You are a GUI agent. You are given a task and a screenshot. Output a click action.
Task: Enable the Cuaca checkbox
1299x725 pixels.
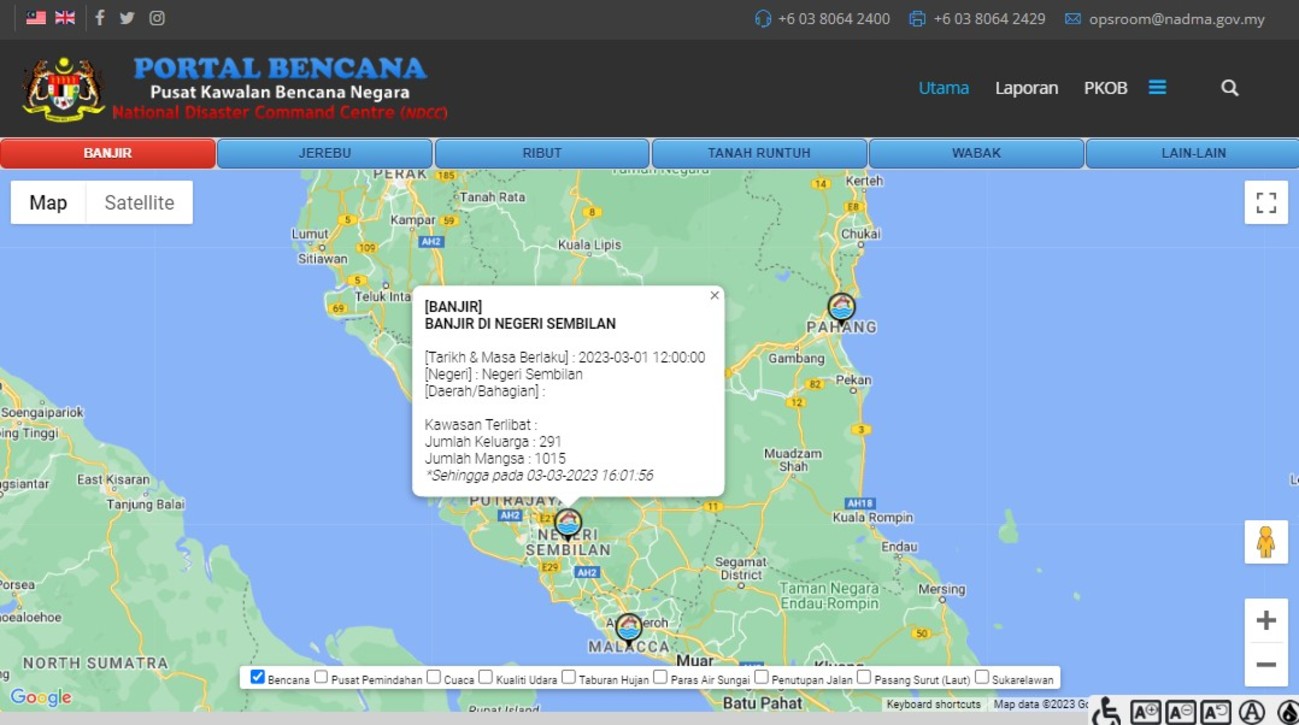[433, 677]
